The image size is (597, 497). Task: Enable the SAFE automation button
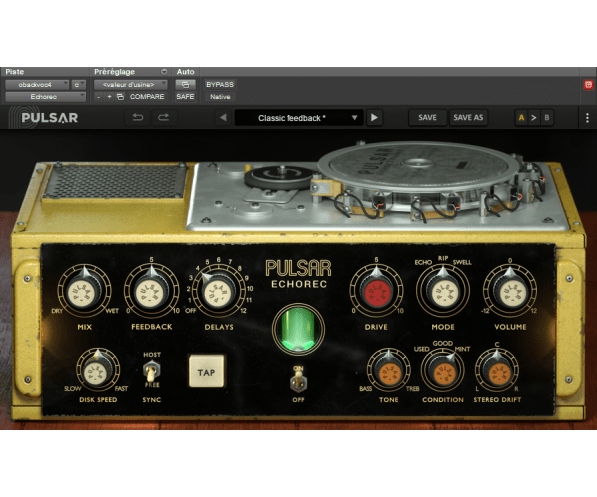185,97
